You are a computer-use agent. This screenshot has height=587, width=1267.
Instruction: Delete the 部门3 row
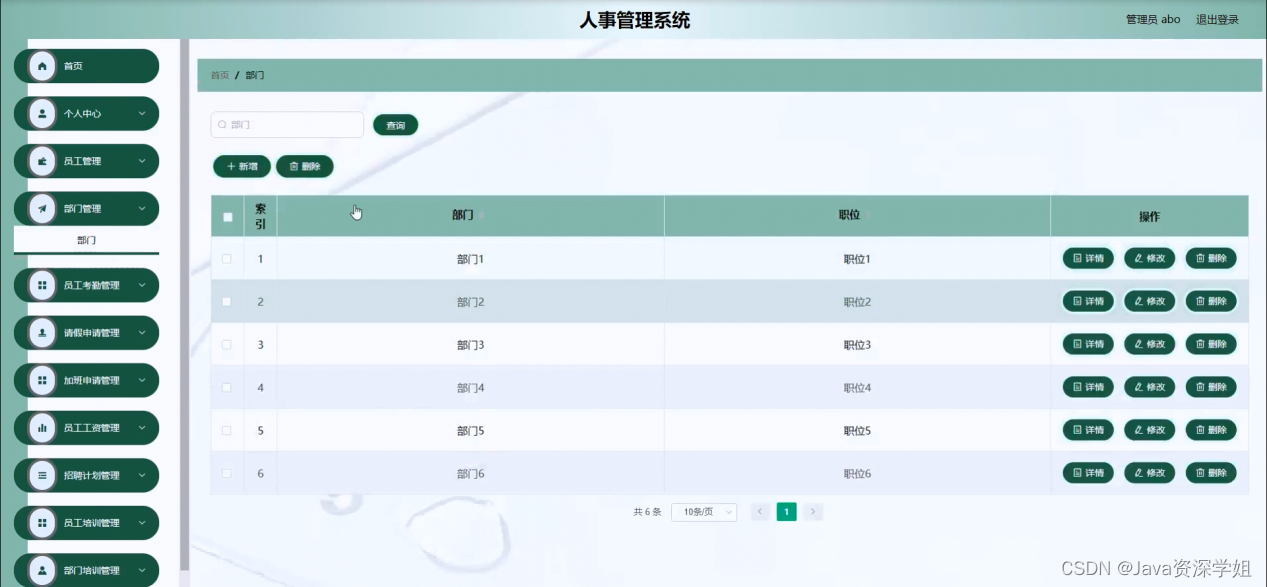1211,344
